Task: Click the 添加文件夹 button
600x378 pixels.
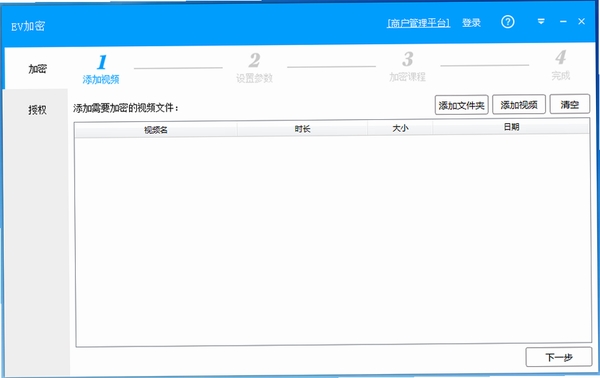Action: coord(461,105)
